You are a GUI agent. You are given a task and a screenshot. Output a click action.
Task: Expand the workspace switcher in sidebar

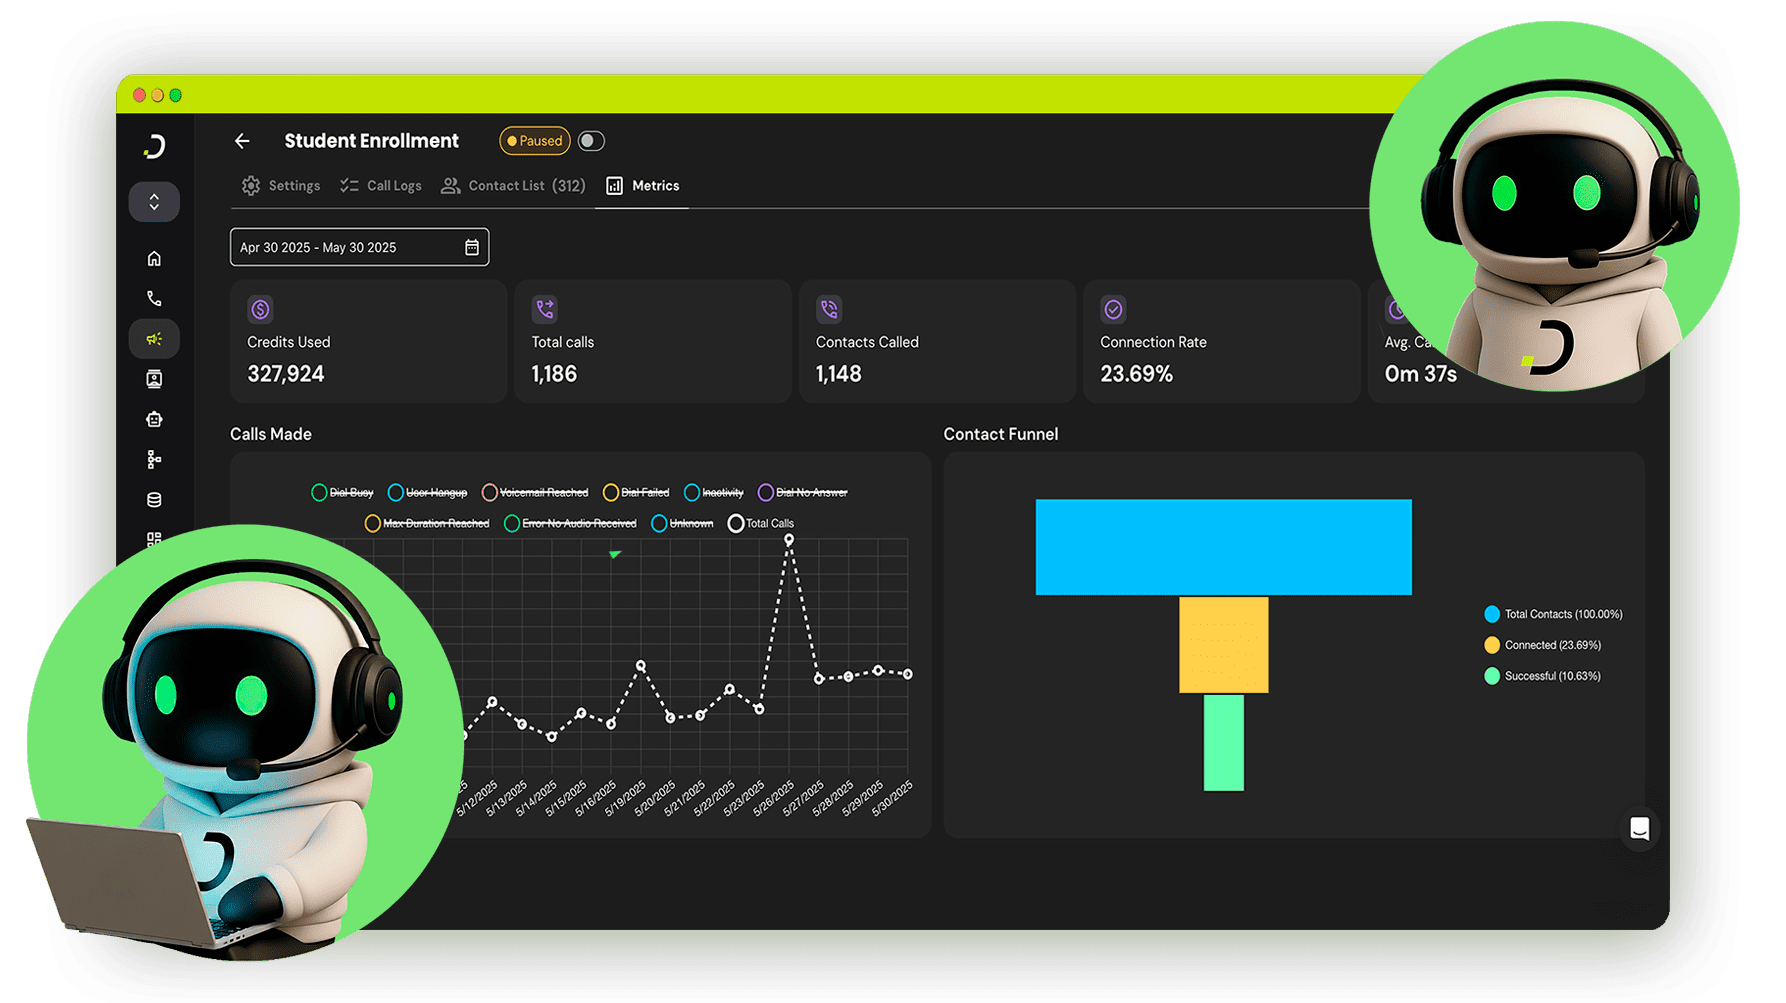tap(154, 202)
